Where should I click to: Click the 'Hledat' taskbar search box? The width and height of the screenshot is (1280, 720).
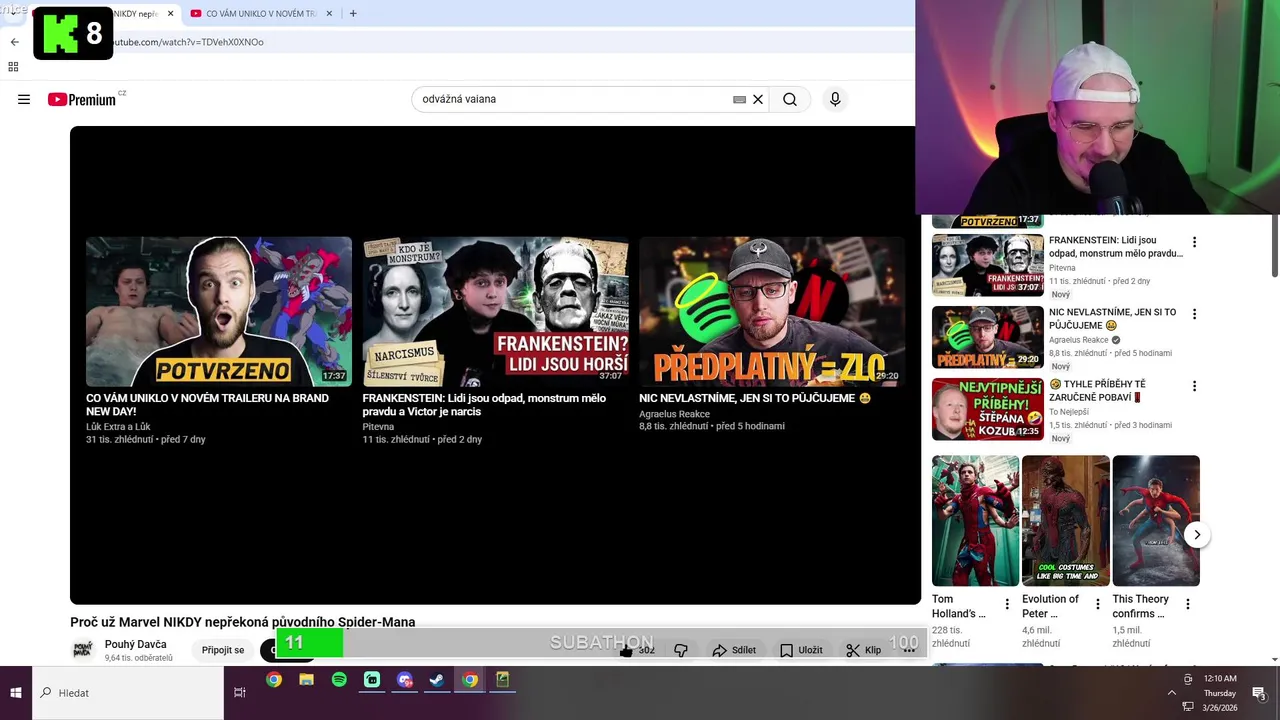(128, 692)
